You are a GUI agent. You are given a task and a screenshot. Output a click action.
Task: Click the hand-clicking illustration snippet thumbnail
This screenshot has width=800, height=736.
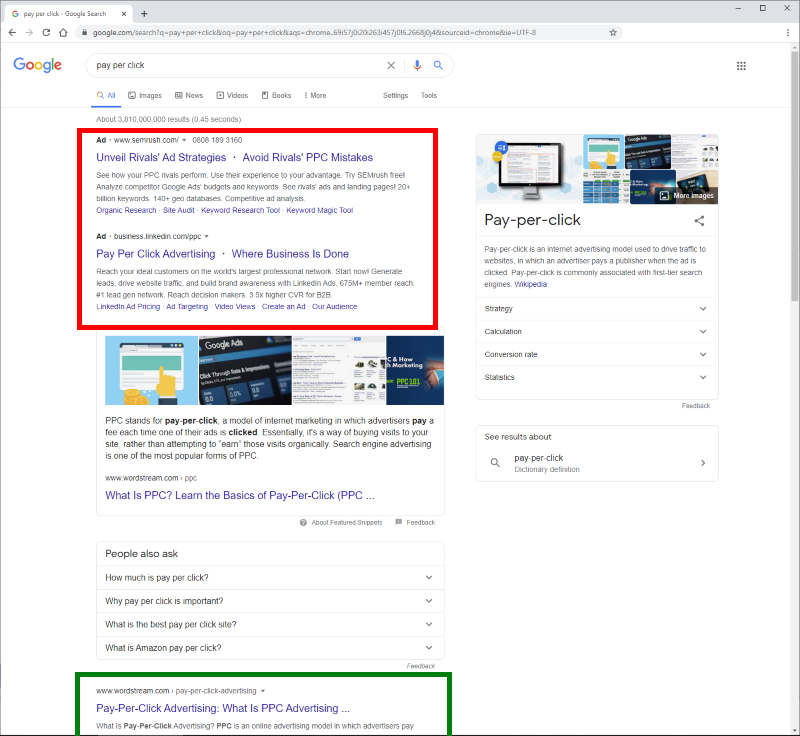point(151,370)
